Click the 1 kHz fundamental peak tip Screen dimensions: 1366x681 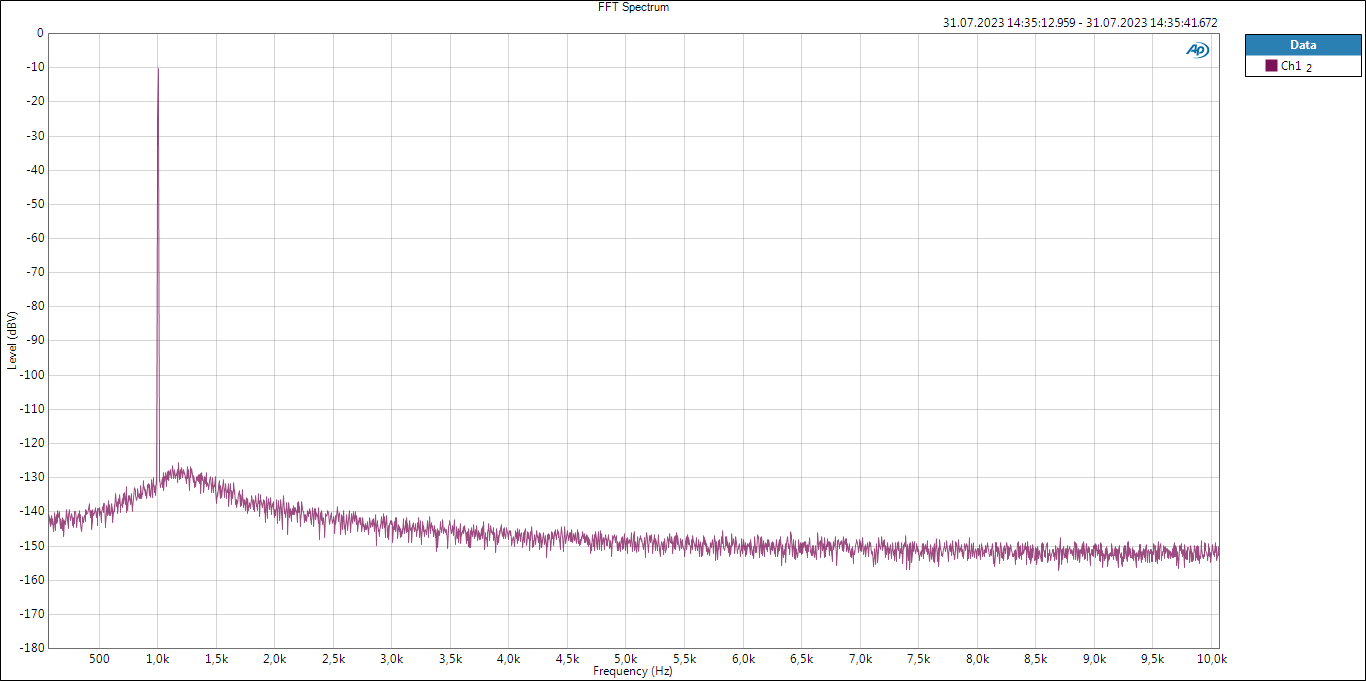point(158,68)
